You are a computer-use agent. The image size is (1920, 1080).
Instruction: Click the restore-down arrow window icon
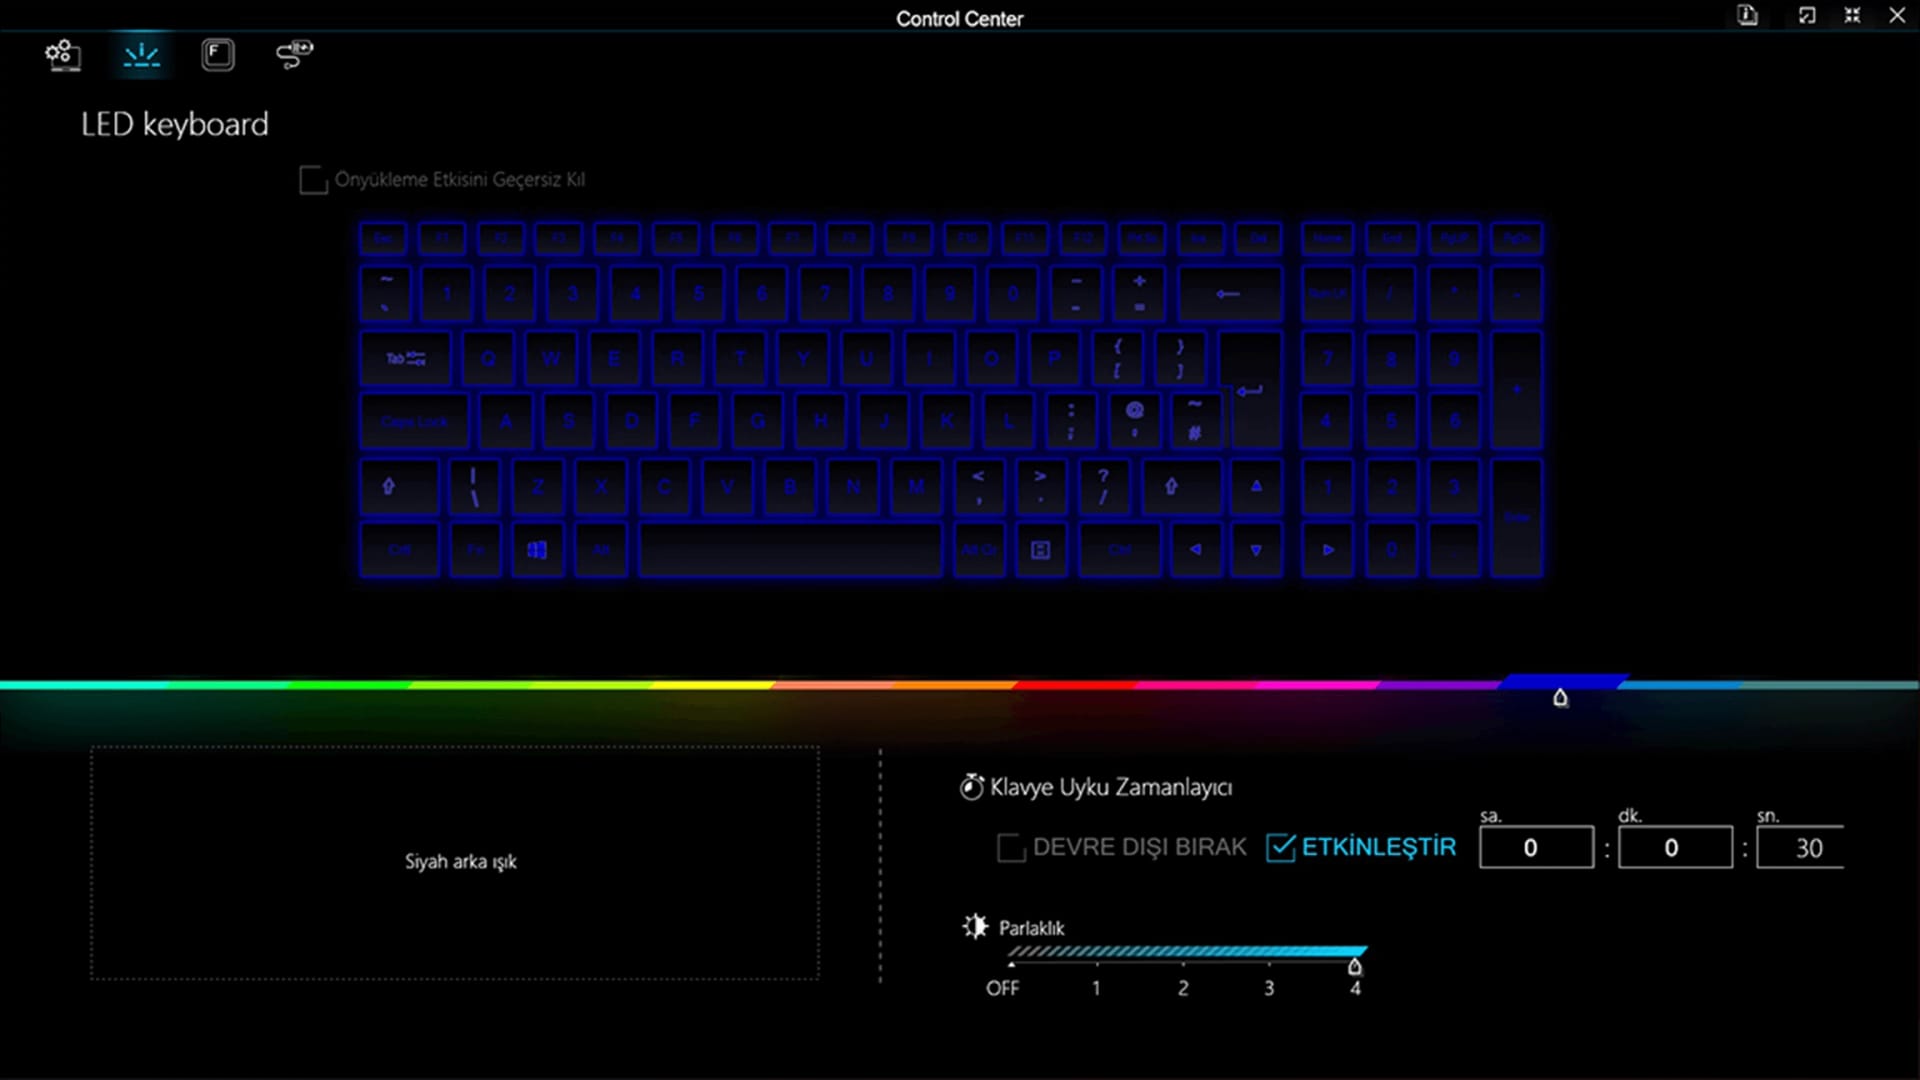tap(1806, 16)
